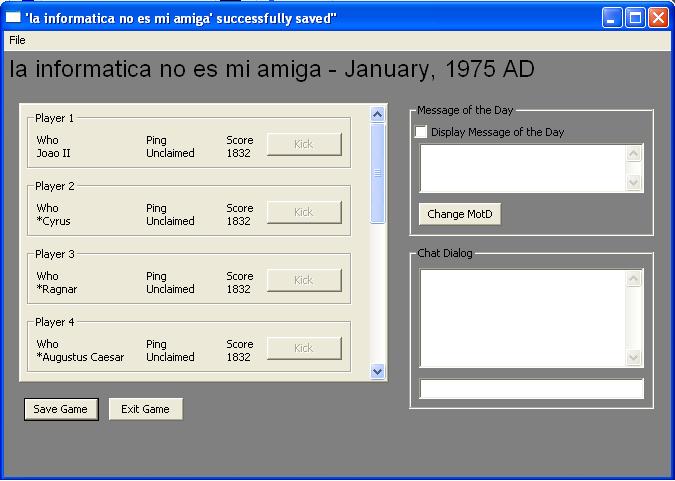Image resolution: width=675 pixels, height=481 pixels.
Task: Maximize the game server window
Action: (635, 17)
